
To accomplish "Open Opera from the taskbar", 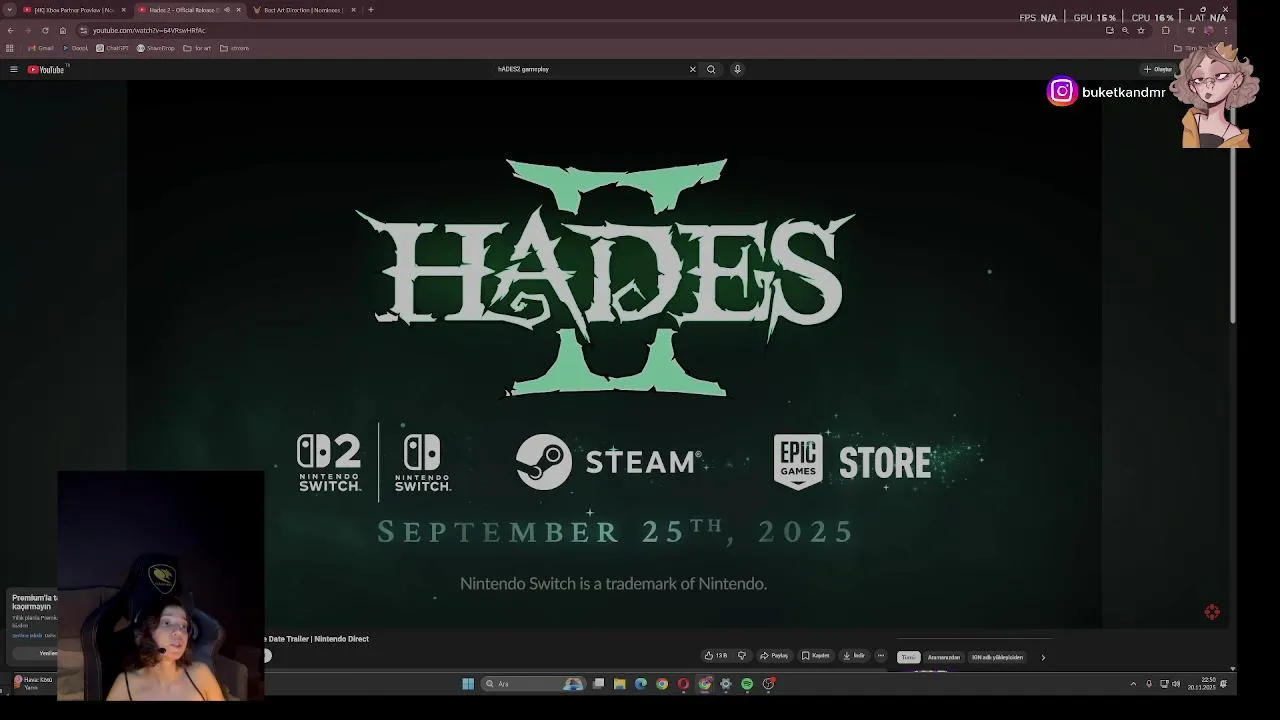I will click(x=683, y=684).
